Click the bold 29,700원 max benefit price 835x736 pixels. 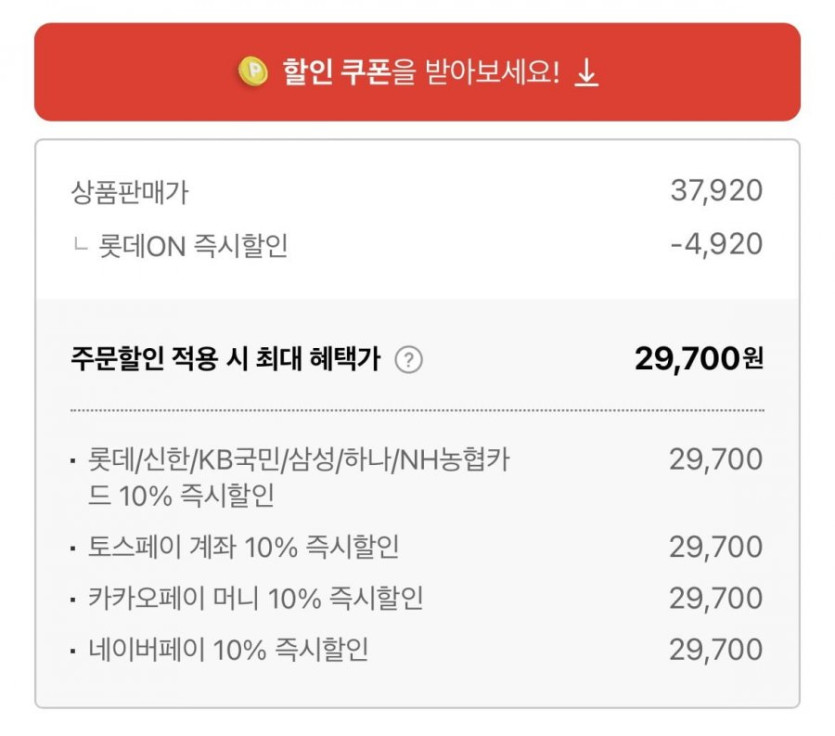[698, 359]
